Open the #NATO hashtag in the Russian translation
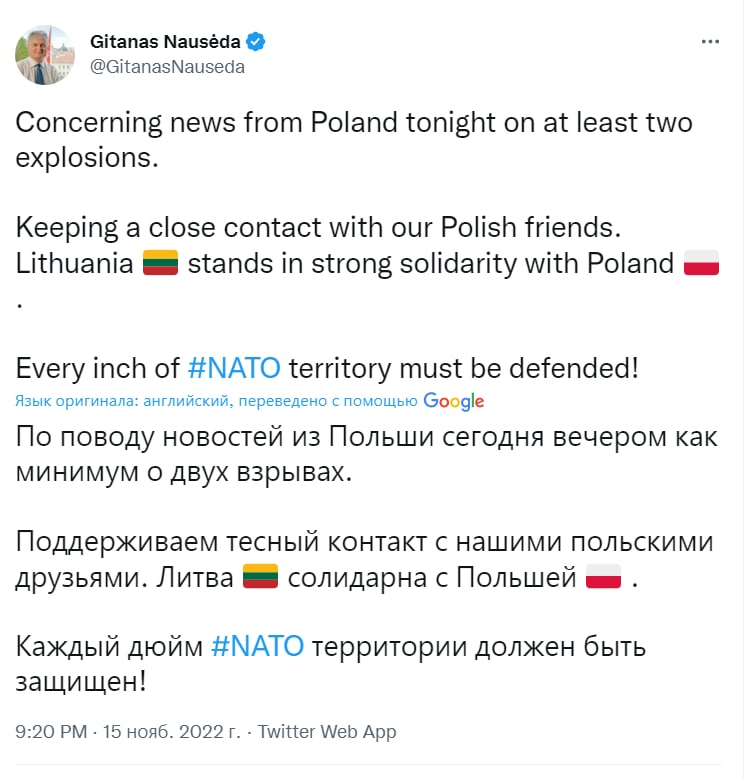This screenshot has width=744, height=779. click(258, 646)
